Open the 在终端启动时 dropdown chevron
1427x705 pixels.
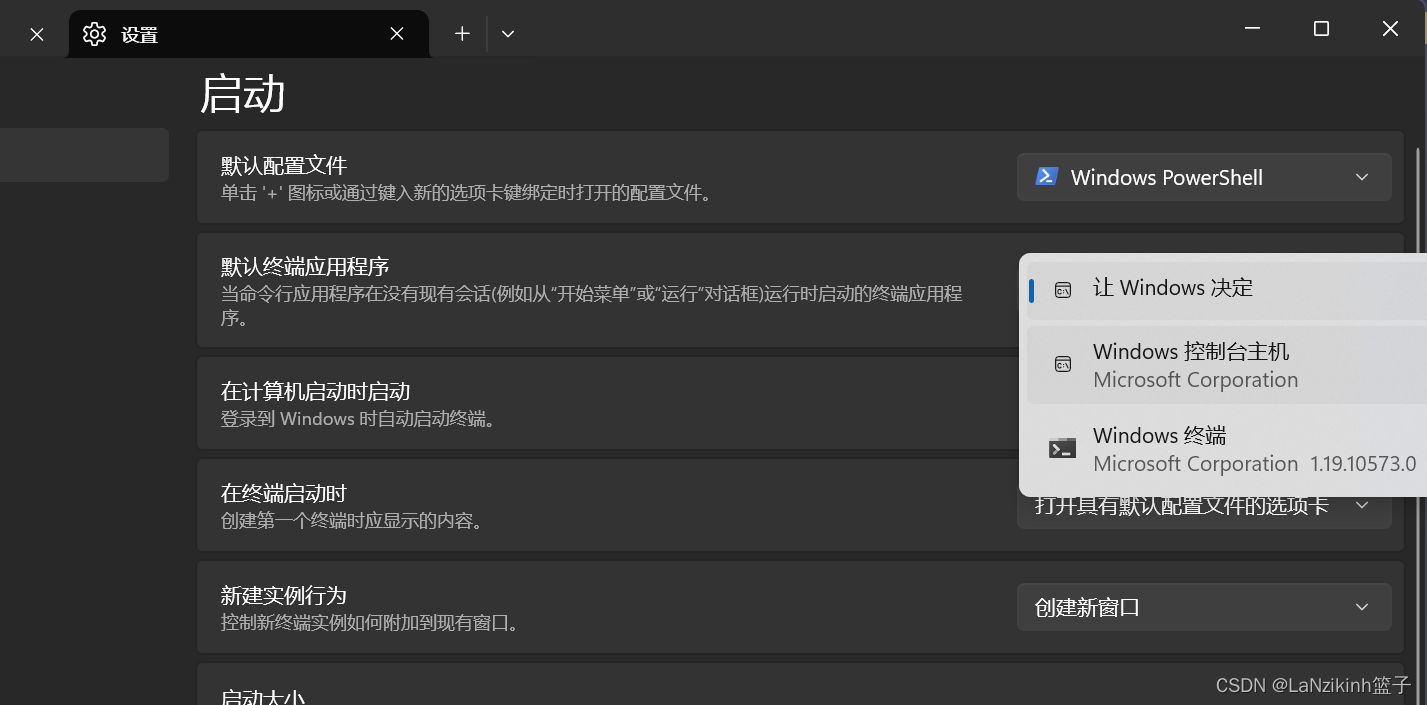(1362, 506)
